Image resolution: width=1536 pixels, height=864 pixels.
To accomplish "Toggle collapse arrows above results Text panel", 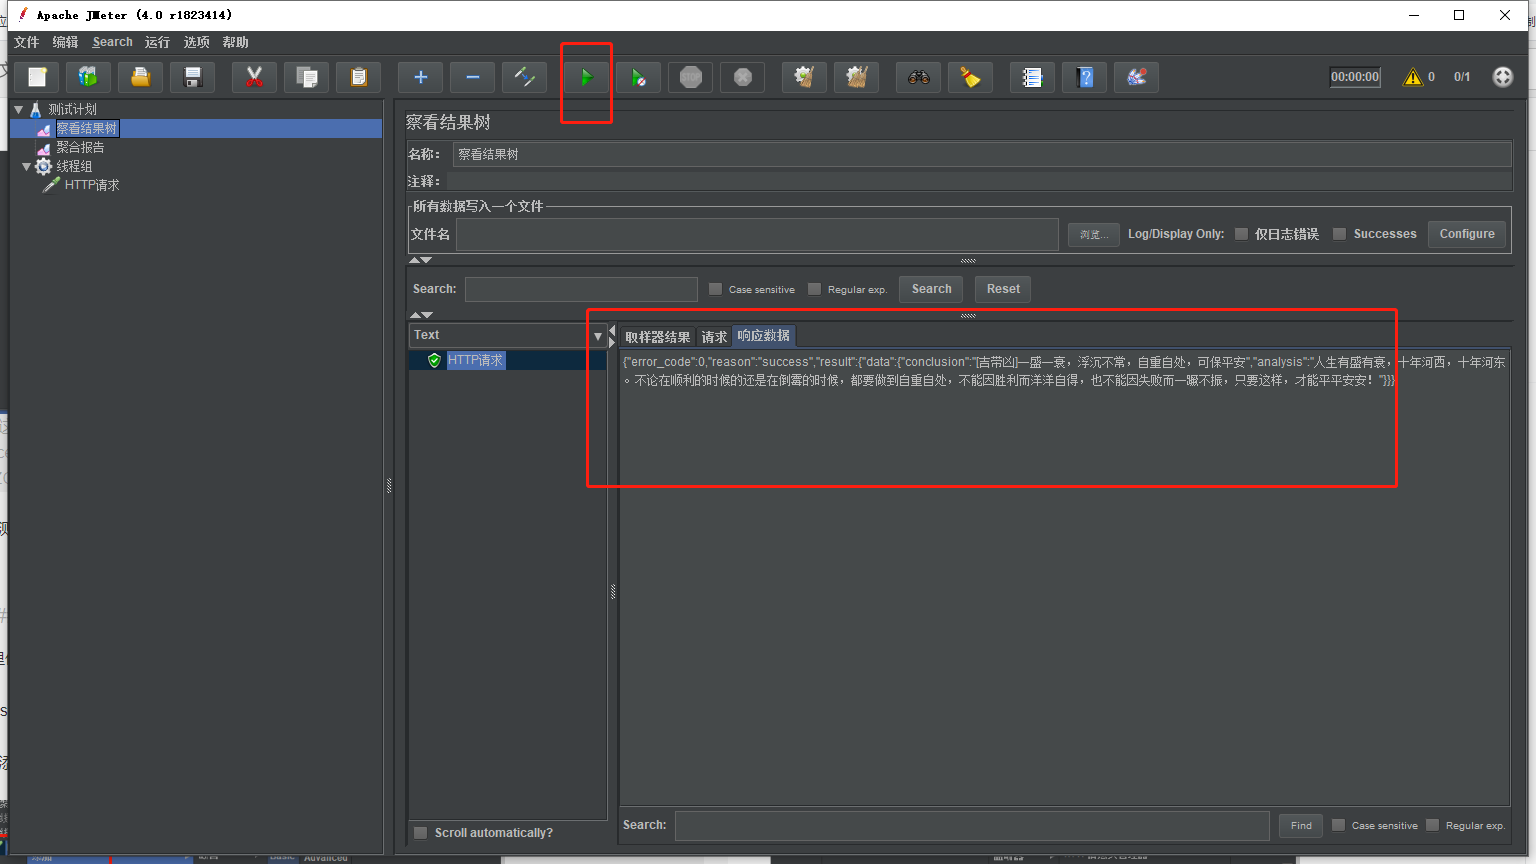I will pos(421,315).
